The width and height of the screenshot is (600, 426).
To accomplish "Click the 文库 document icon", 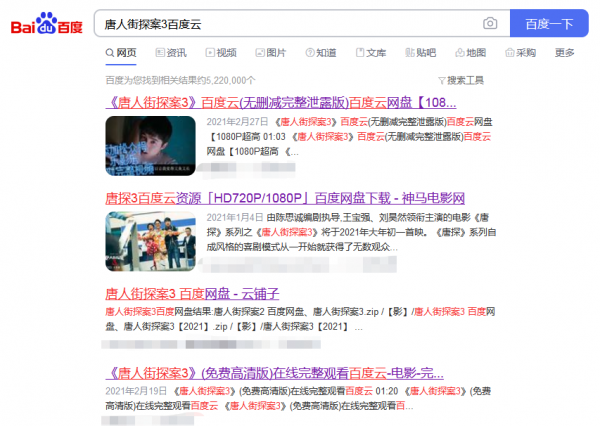I will pyautogui.click(x=360, y=52).
